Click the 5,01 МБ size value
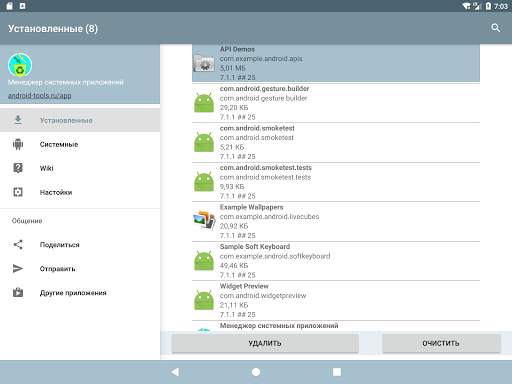Image resolution: width=512 pixels, height=384 pixels. (x=233, y=68)
